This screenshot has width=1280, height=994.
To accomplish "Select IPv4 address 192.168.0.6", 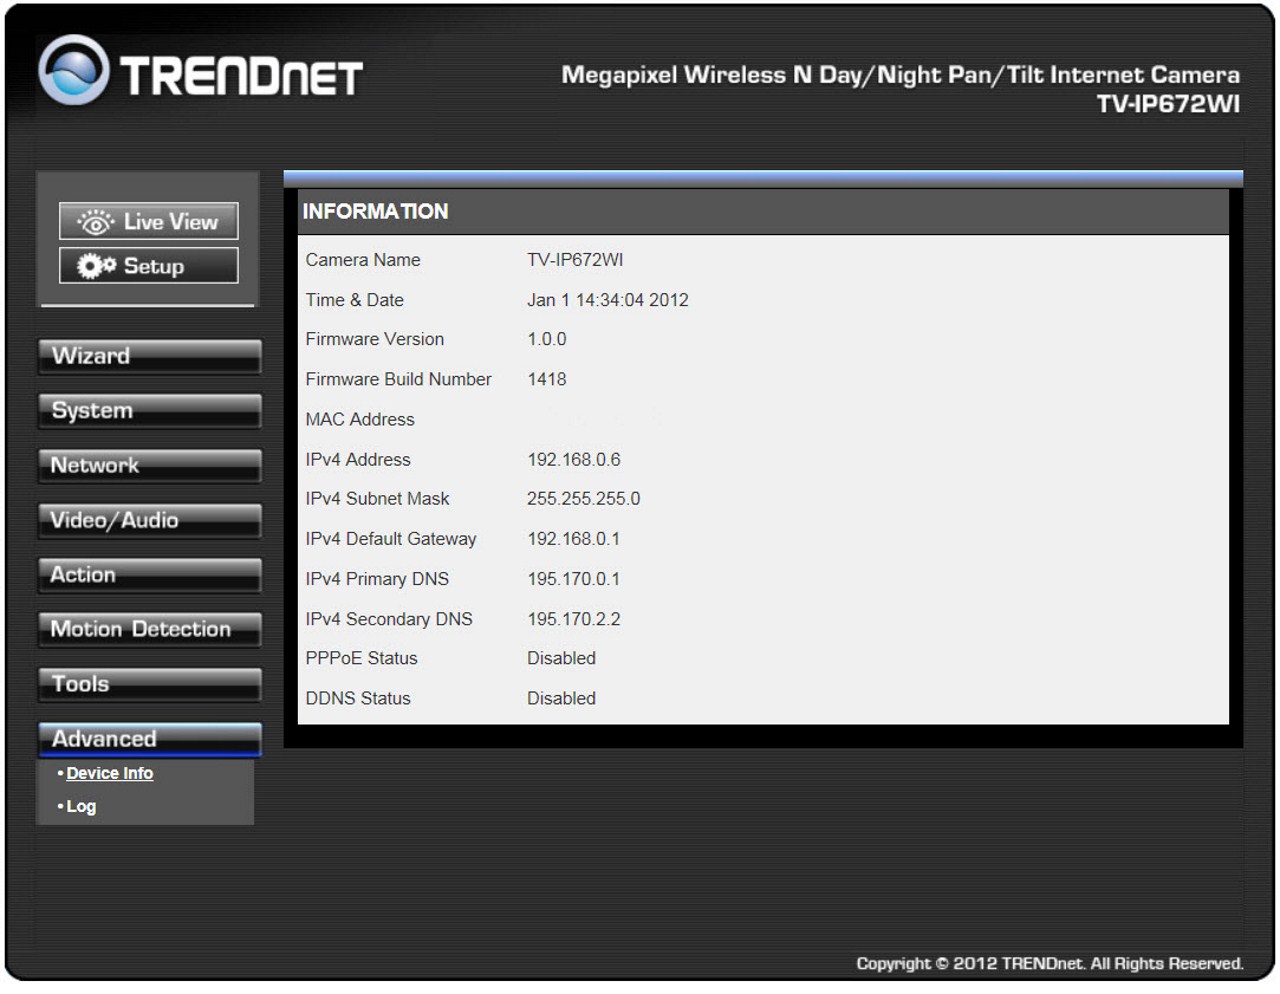I will tap(574, 460).
